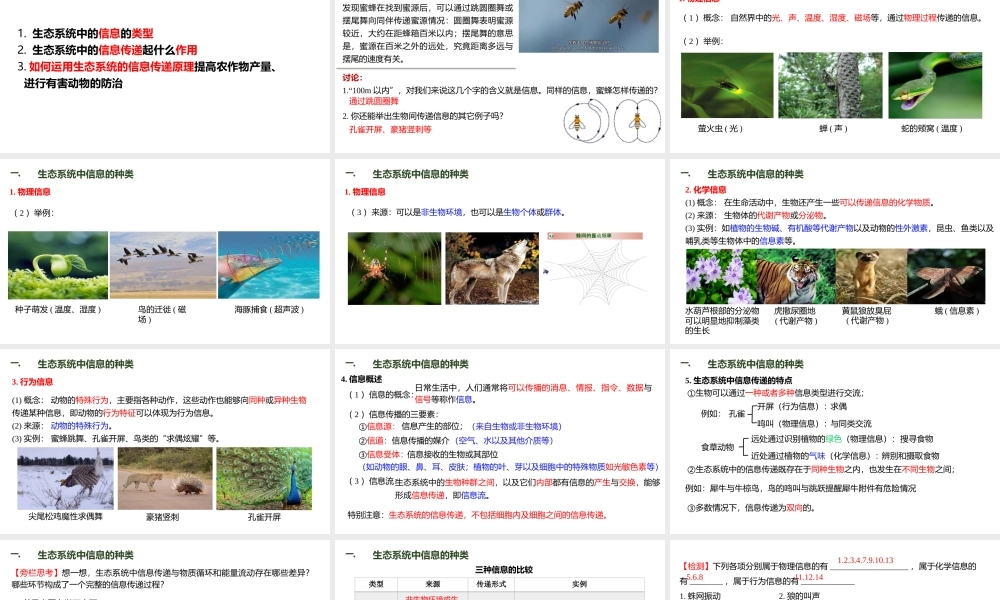
Task: Click caption 黄鼠狼放臭屁
Action: click(x=866, y=311)
